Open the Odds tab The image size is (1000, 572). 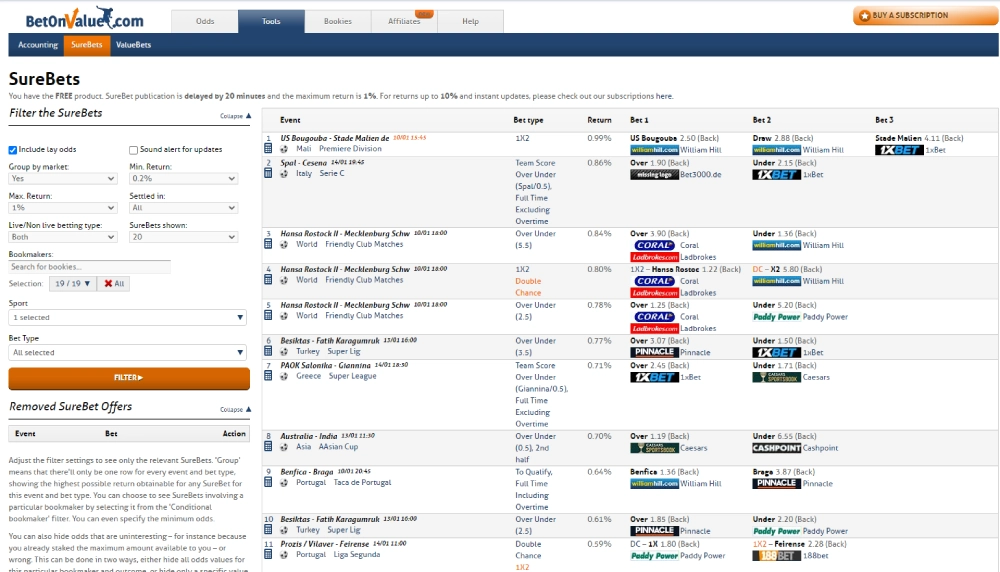pyautogui.click(x=205, y=21)
